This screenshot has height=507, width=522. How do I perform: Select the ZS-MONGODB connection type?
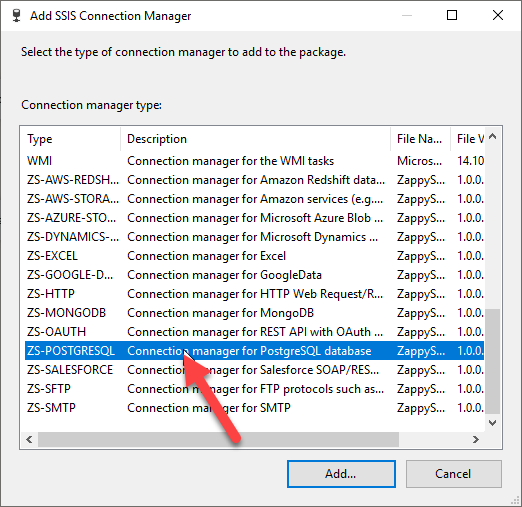[254, 313]
